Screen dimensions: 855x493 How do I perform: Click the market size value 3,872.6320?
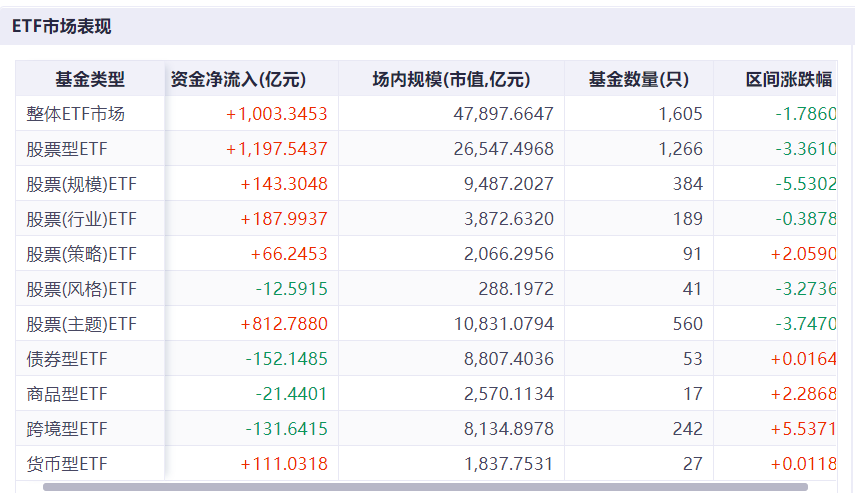[x=509, y=219]
